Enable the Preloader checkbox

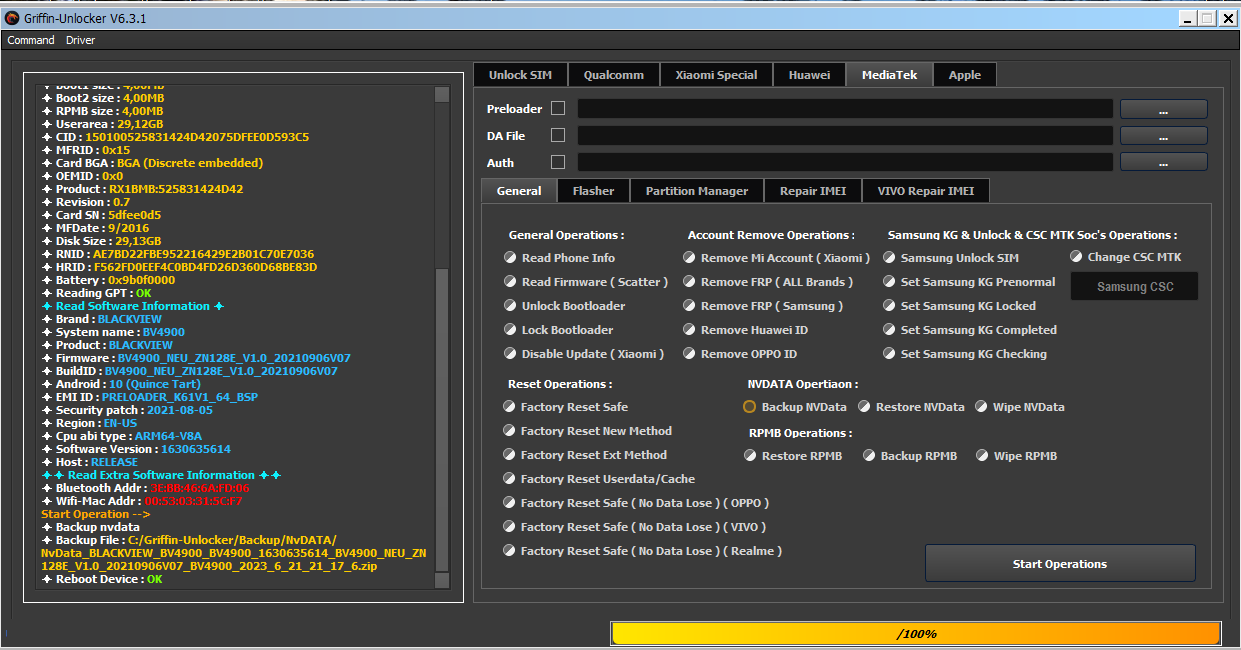[558, 108]
